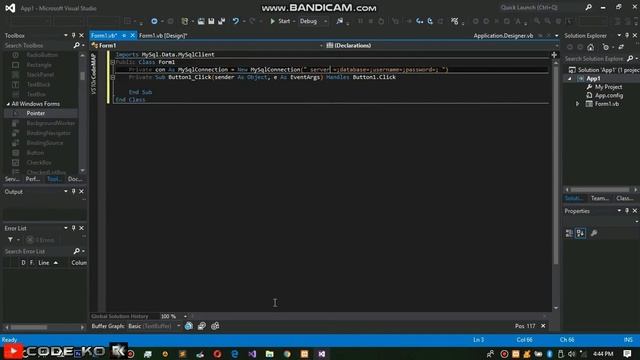Toggle auto-hide pin on Error List panel
This screenshot has height=360, width=640.
(x=73, y=228)
